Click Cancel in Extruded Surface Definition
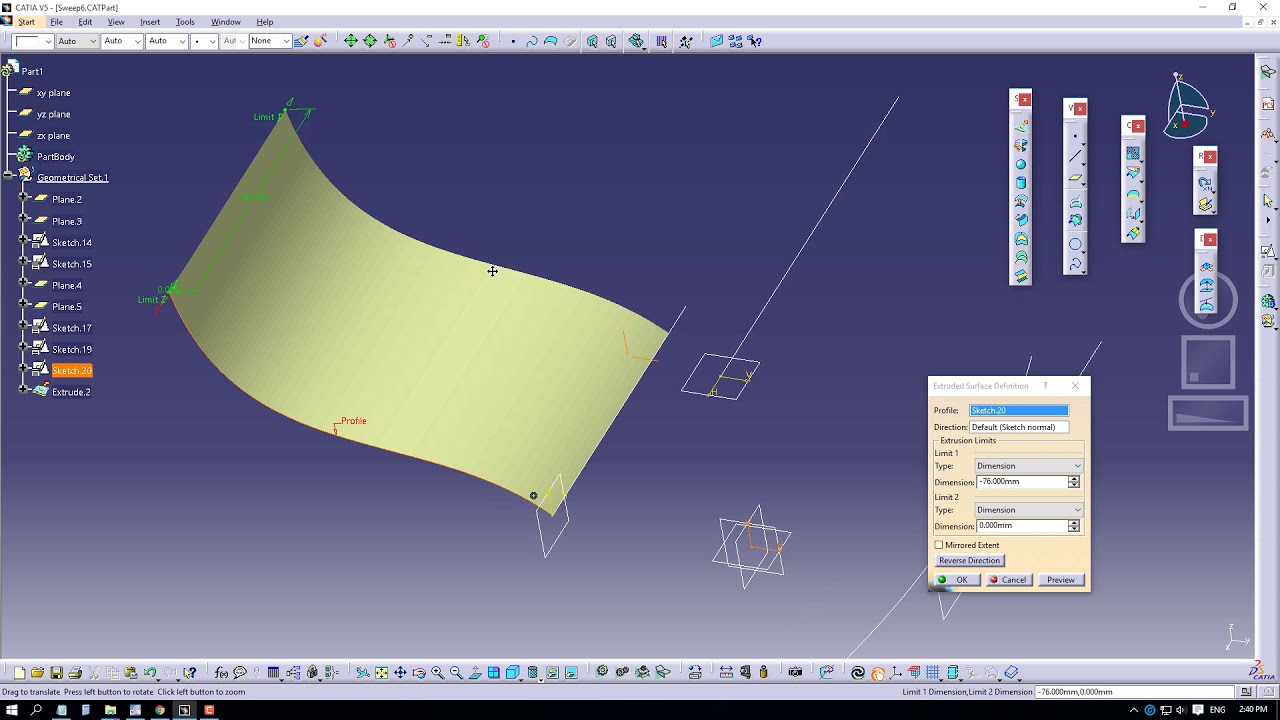Image resolution: width=1280 pixels, height=720 pixels. point(1008,580)
